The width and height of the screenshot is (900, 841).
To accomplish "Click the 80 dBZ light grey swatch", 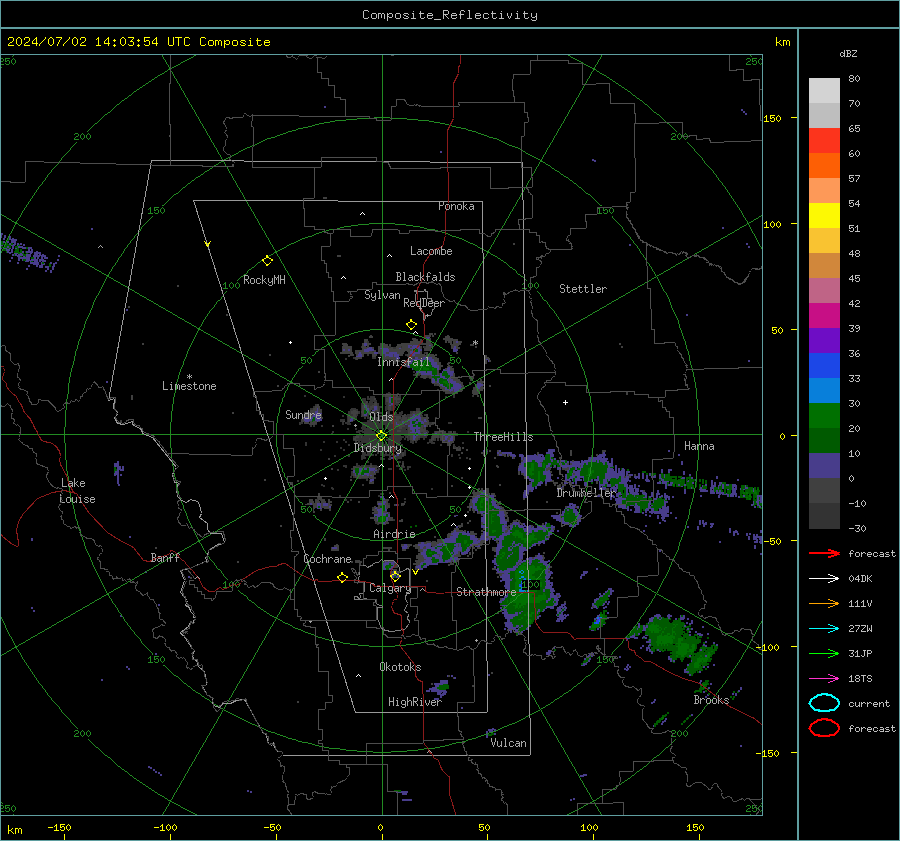I will pos(824,90).
